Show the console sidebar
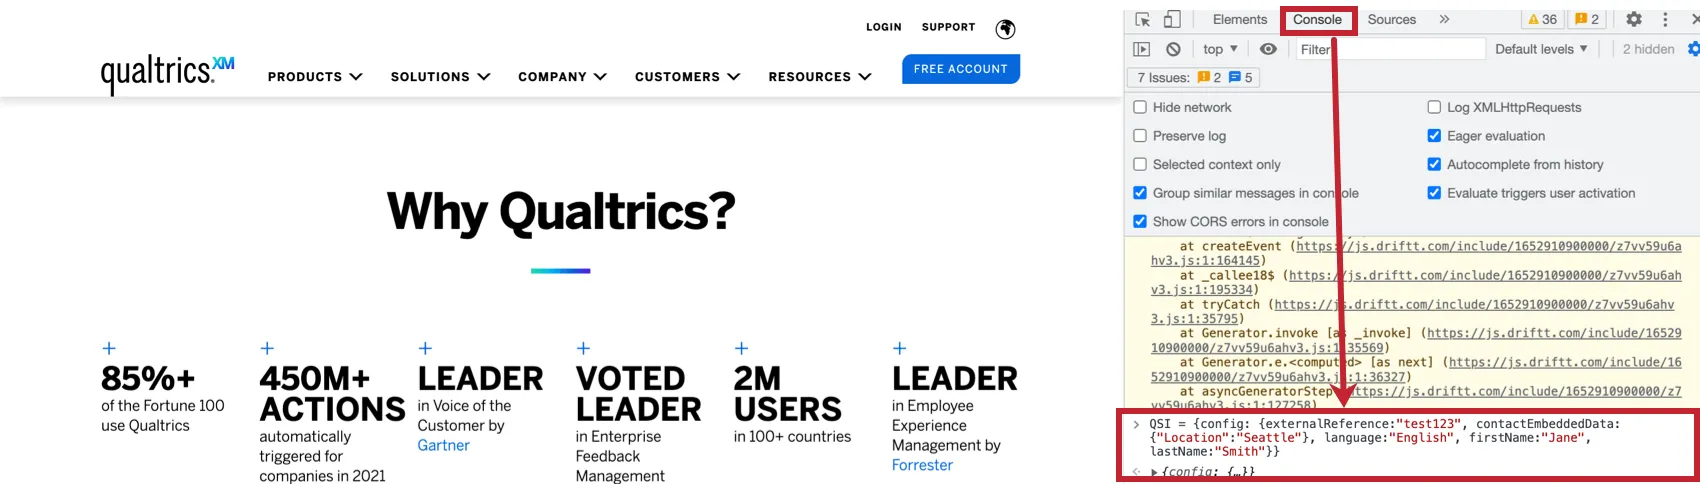This screenshot has height=484, width=1700. point(1142,49)
